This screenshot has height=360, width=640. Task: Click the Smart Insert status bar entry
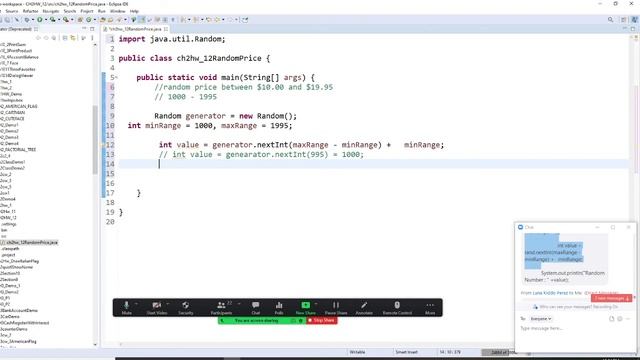(406, 352)
